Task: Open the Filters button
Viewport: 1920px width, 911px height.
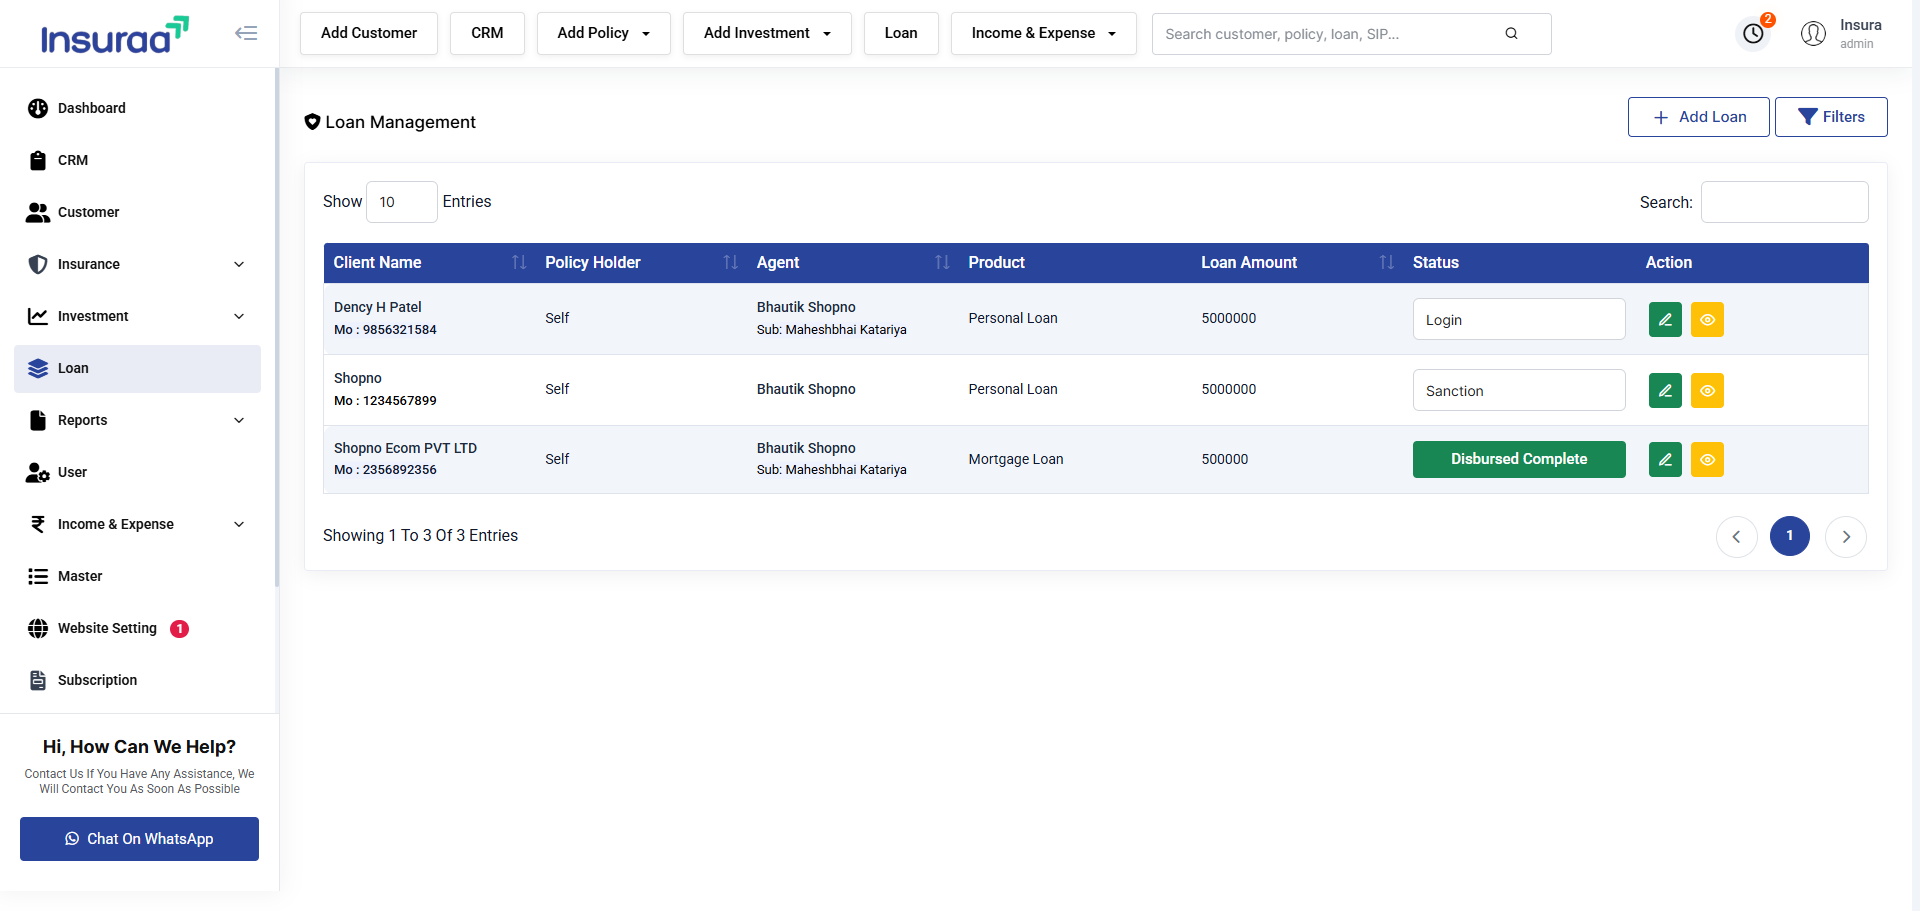Action: click(1831, 117)
